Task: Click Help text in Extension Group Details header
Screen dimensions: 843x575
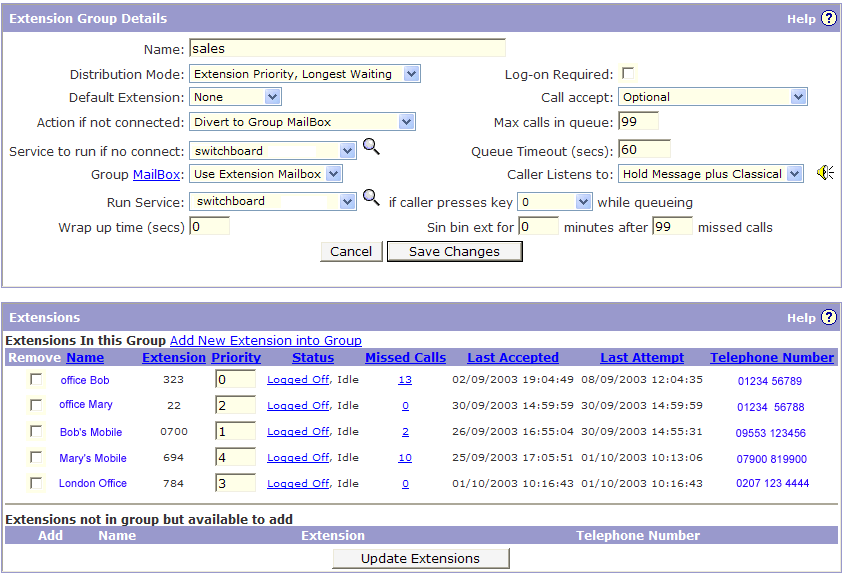Action: click(801, 19)
